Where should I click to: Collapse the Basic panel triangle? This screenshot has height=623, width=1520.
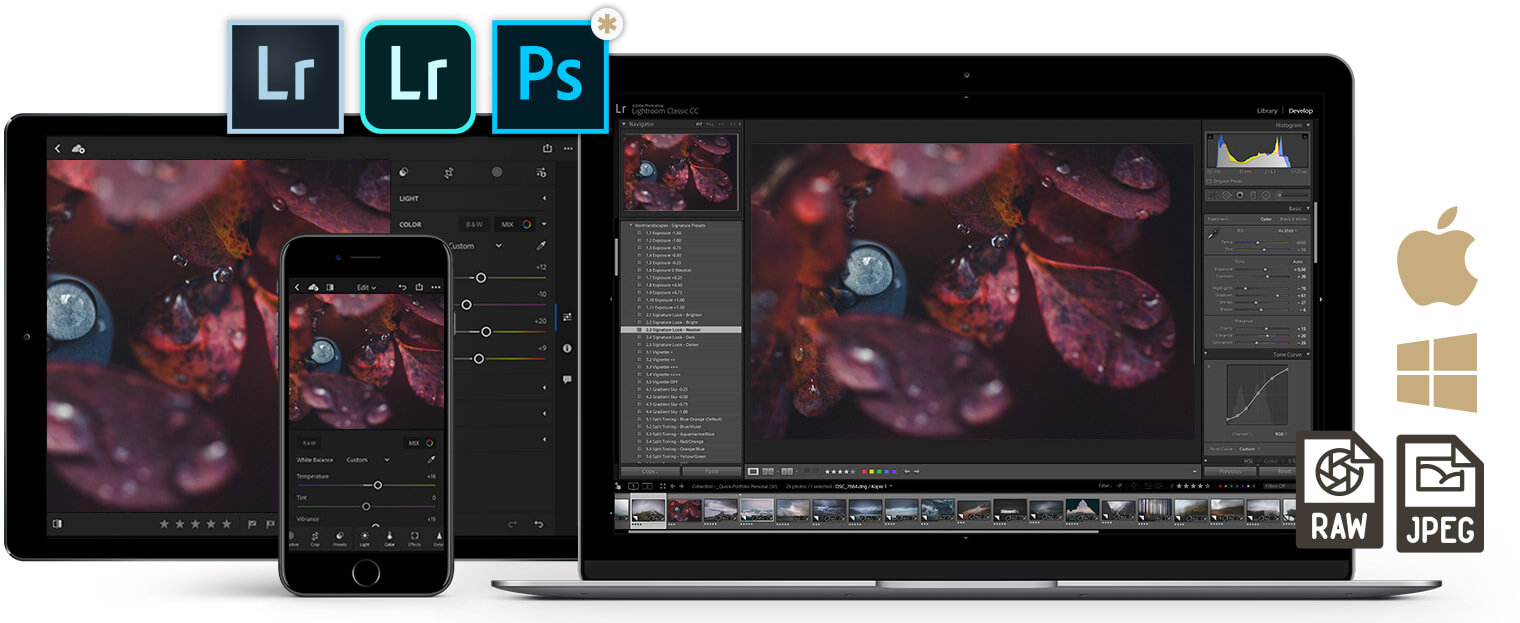[x=1307, y=208]
